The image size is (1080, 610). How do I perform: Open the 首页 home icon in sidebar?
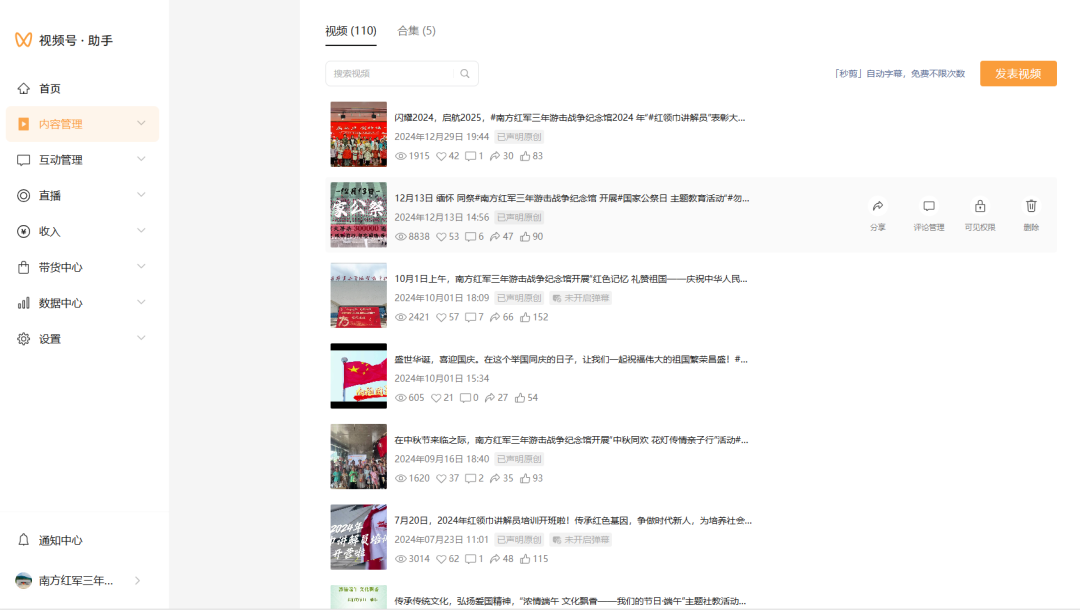coord(24,88)
